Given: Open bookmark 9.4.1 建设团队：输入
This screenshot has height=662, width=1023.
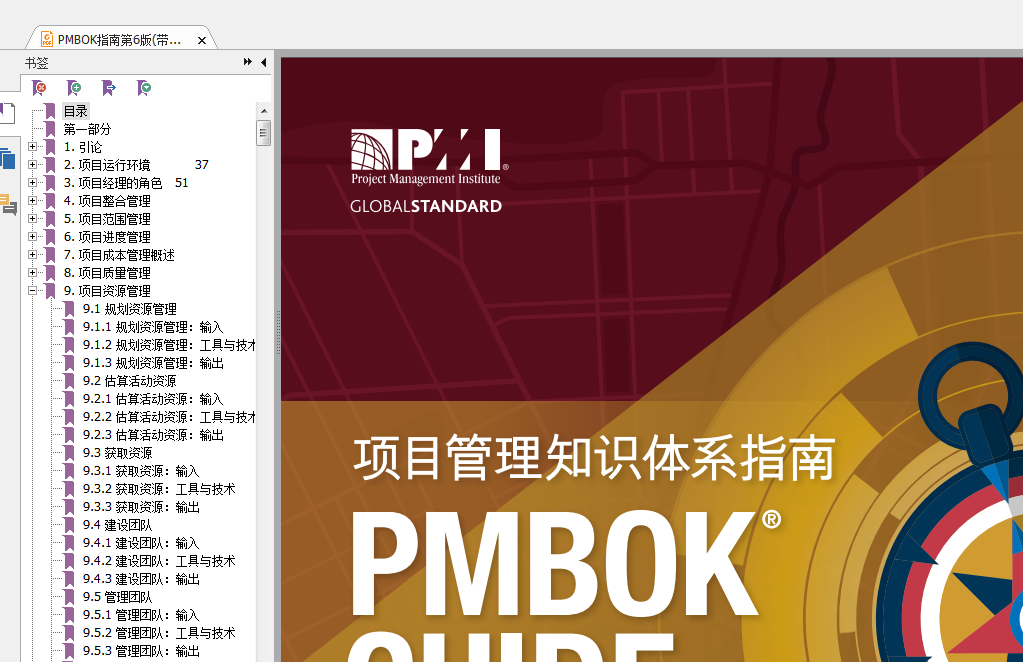Looking at the screenshot, I should [x=141, y=543].
